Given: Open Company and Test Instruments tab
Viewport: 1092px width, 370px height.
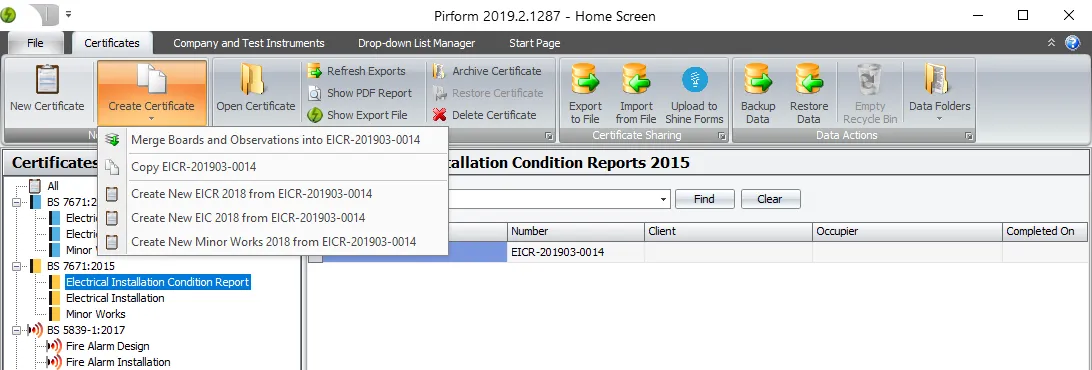Looking at the screenshot, I should tap(249, 43).
